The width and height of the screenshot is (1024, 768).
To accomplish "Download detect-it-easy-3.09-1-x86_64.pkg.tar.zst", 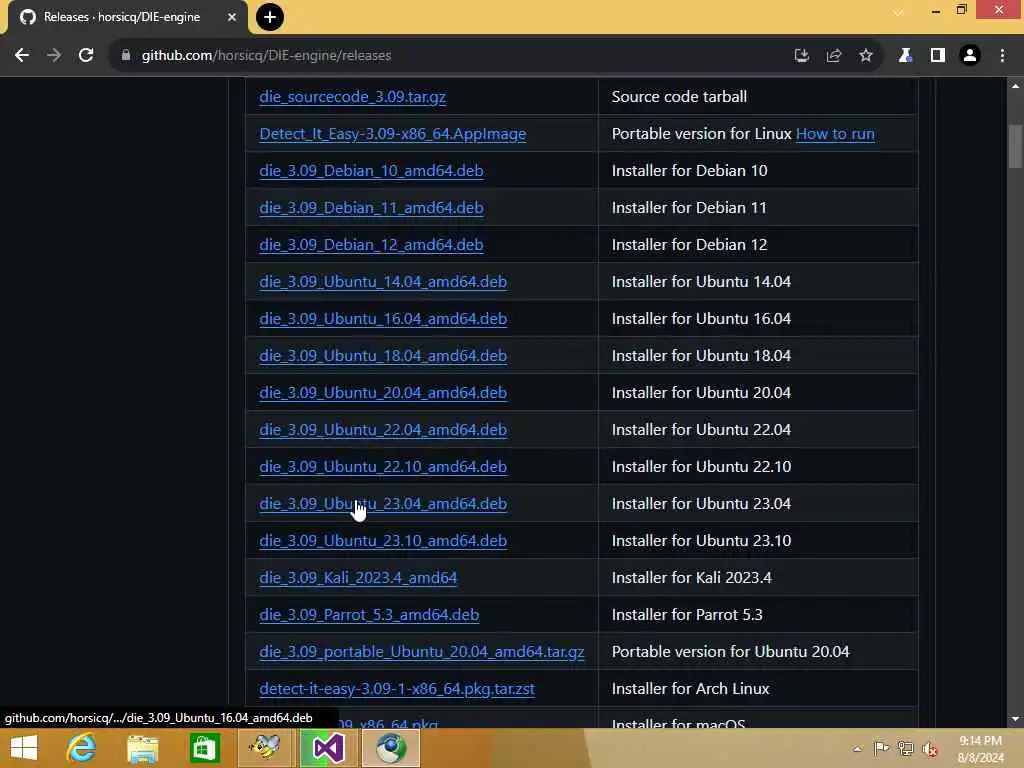I will coord(397,689).
